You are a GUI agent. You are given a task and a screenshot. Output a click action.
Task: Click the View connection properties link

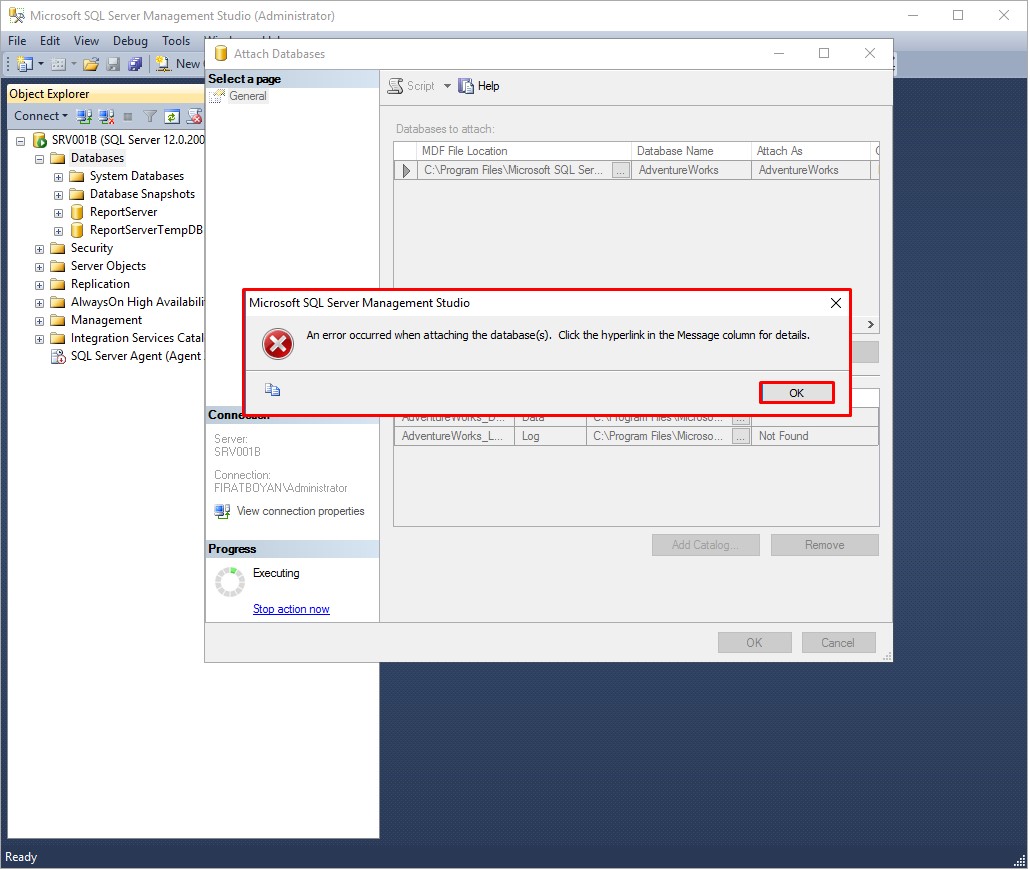[300, 511]
